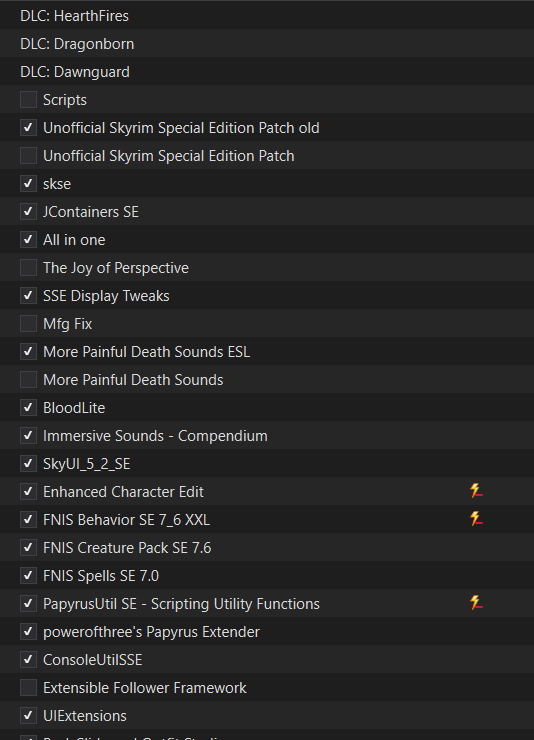Select the DLC: Dragonborn entry
Viewport: 534px width, 740px height.
pos(267,43)
